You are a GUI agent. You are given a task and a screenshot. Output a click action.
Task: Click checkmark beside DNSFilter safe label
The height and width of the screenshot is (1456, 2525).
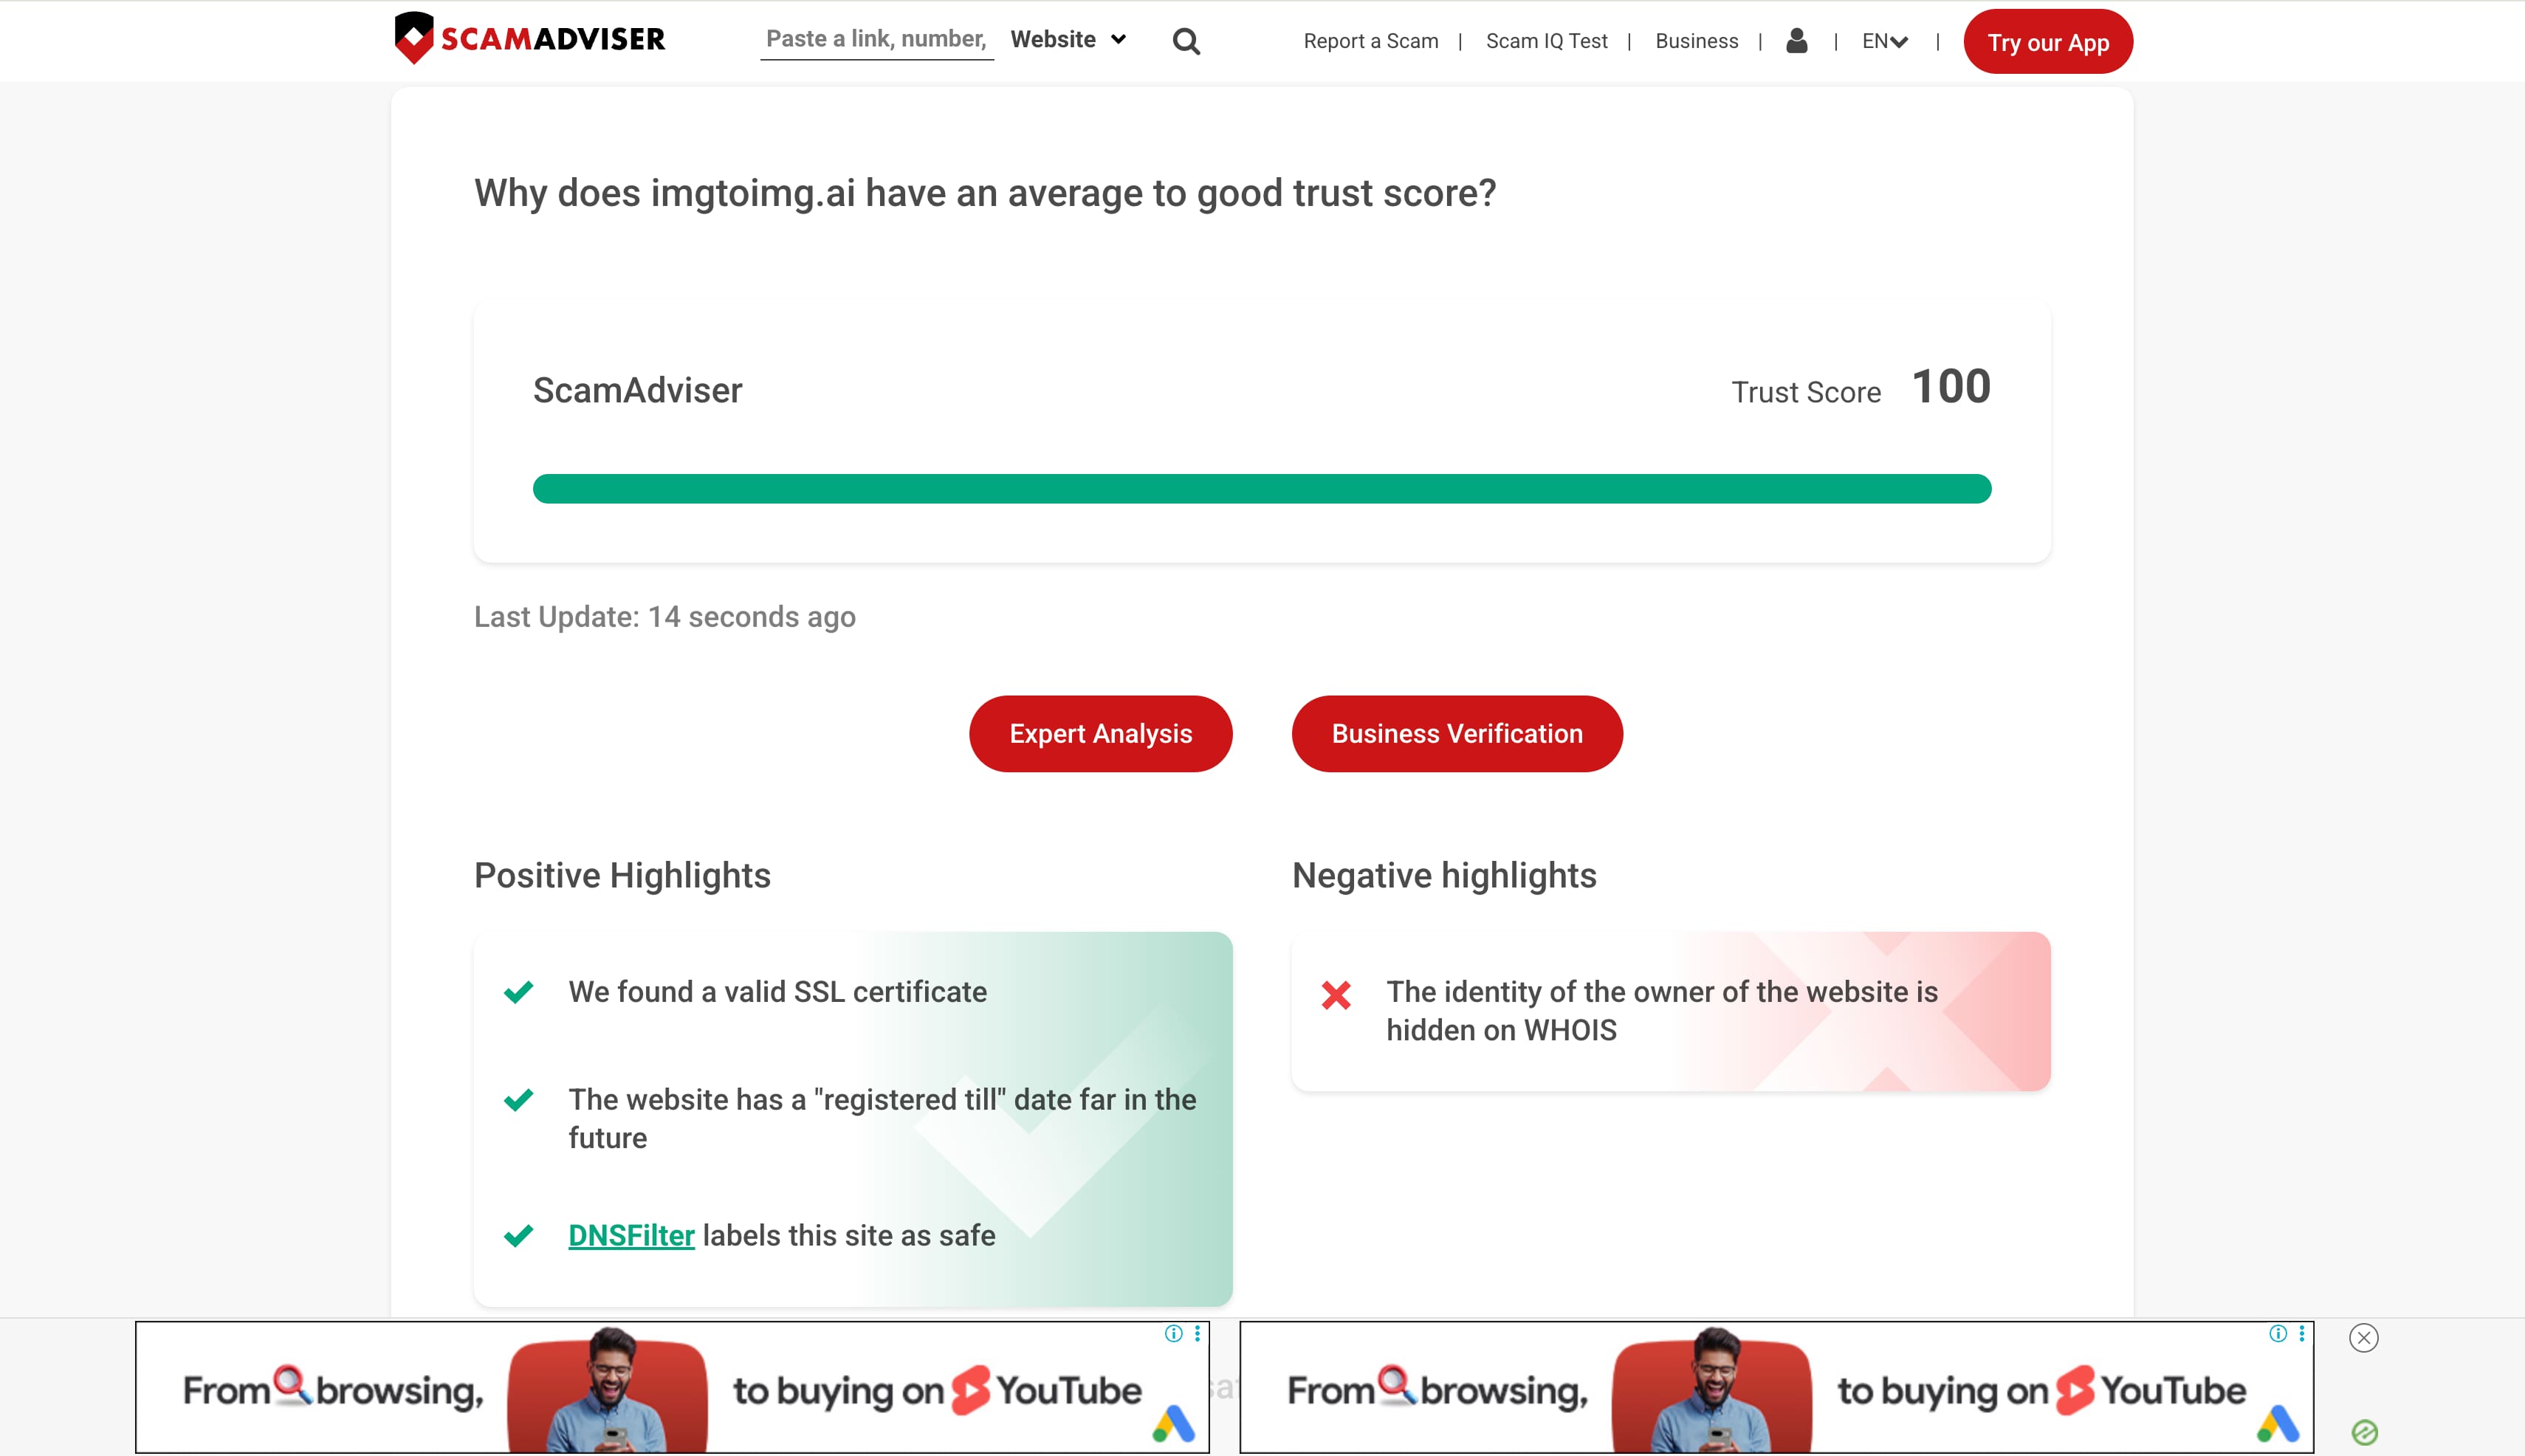click(x=519, y=1236)
